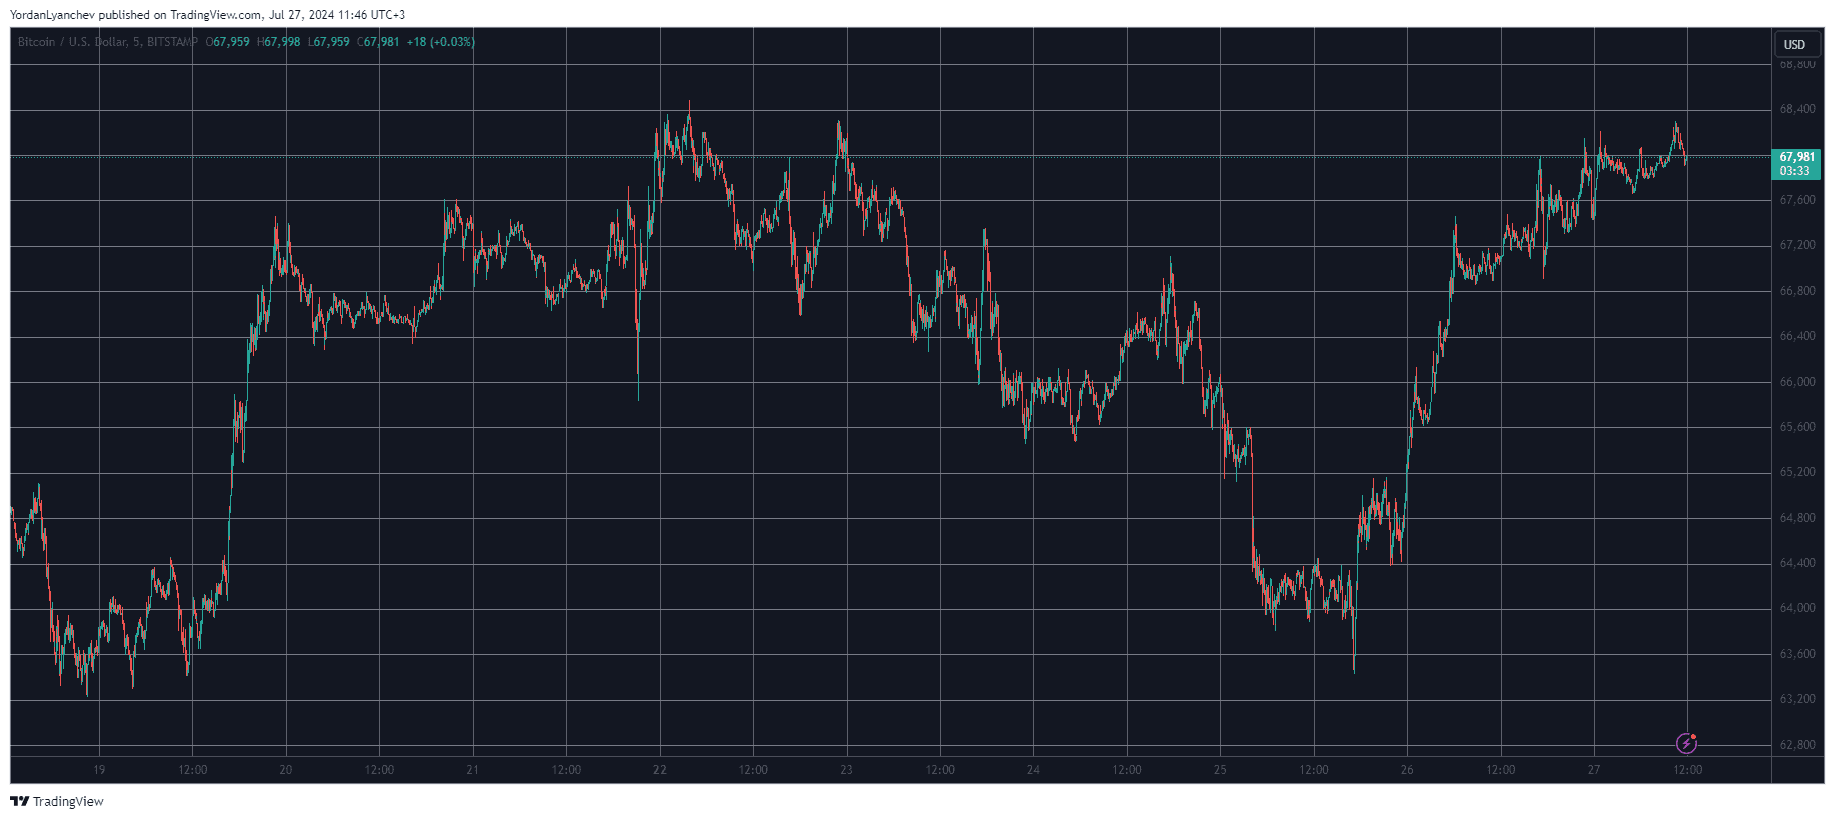Click the 03:33 candle countdown timer
Viewport: 1835px width, 819px height.
pos(1795,171)
